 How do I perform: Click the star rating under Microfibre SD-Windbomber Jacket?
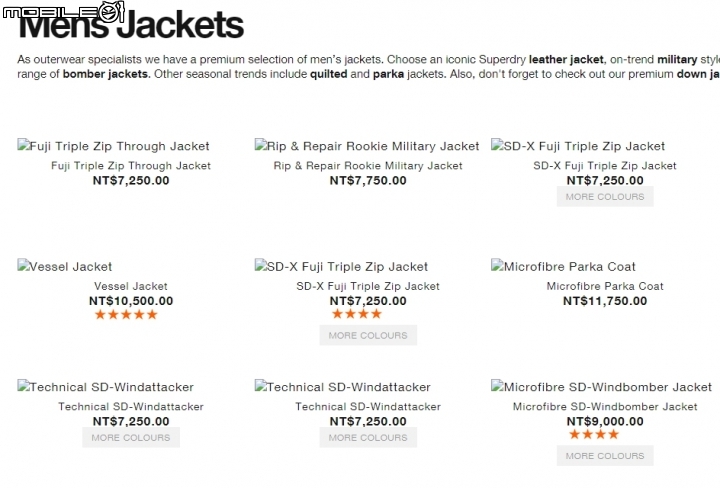(x=594, y=434)
